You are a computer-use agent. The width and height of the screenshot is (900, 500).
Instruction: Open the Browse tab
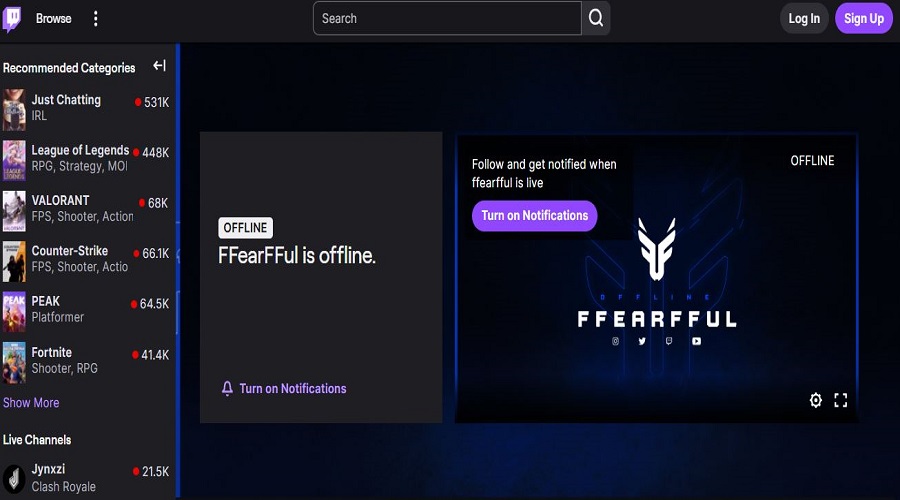pos(53,18)
